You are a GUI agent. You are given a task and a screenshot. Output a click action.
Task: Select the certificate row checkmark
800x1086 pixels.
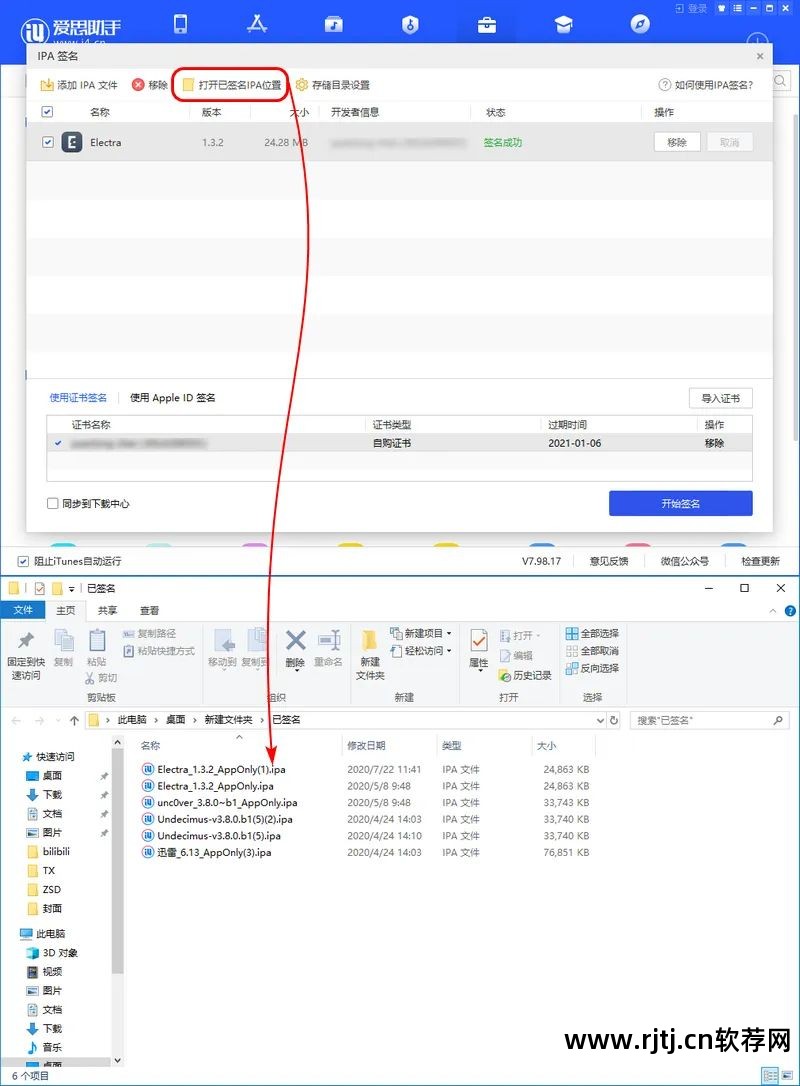tap(58, 443)
